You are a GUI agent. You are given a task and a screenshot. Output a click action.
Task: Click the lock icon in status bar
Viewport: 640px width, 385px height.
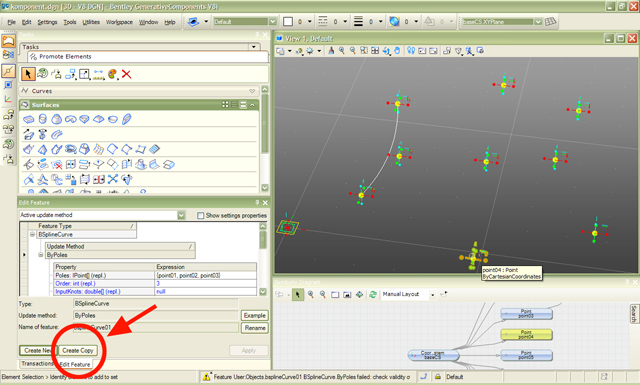pos(438,377)
